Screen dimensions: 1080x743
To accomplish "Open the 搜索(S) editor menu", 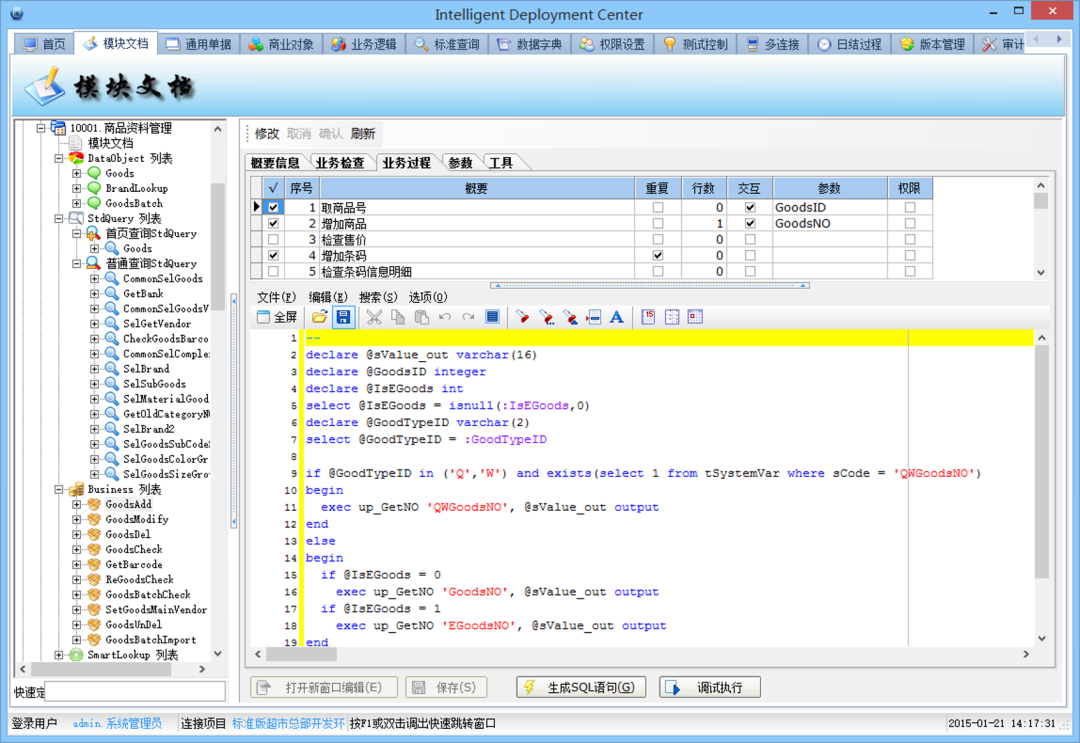I will click(377, 297).
